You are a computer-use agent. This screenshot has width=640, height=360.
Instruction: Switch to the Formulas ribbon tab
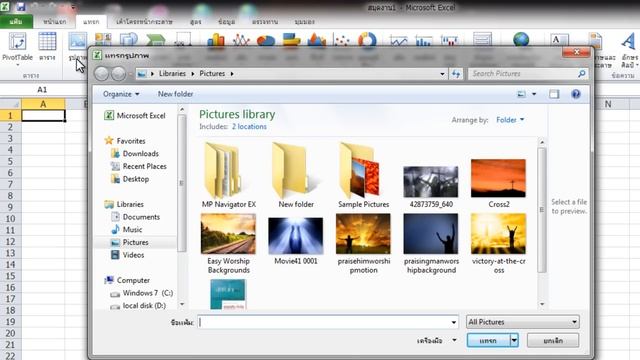(196, 22)
